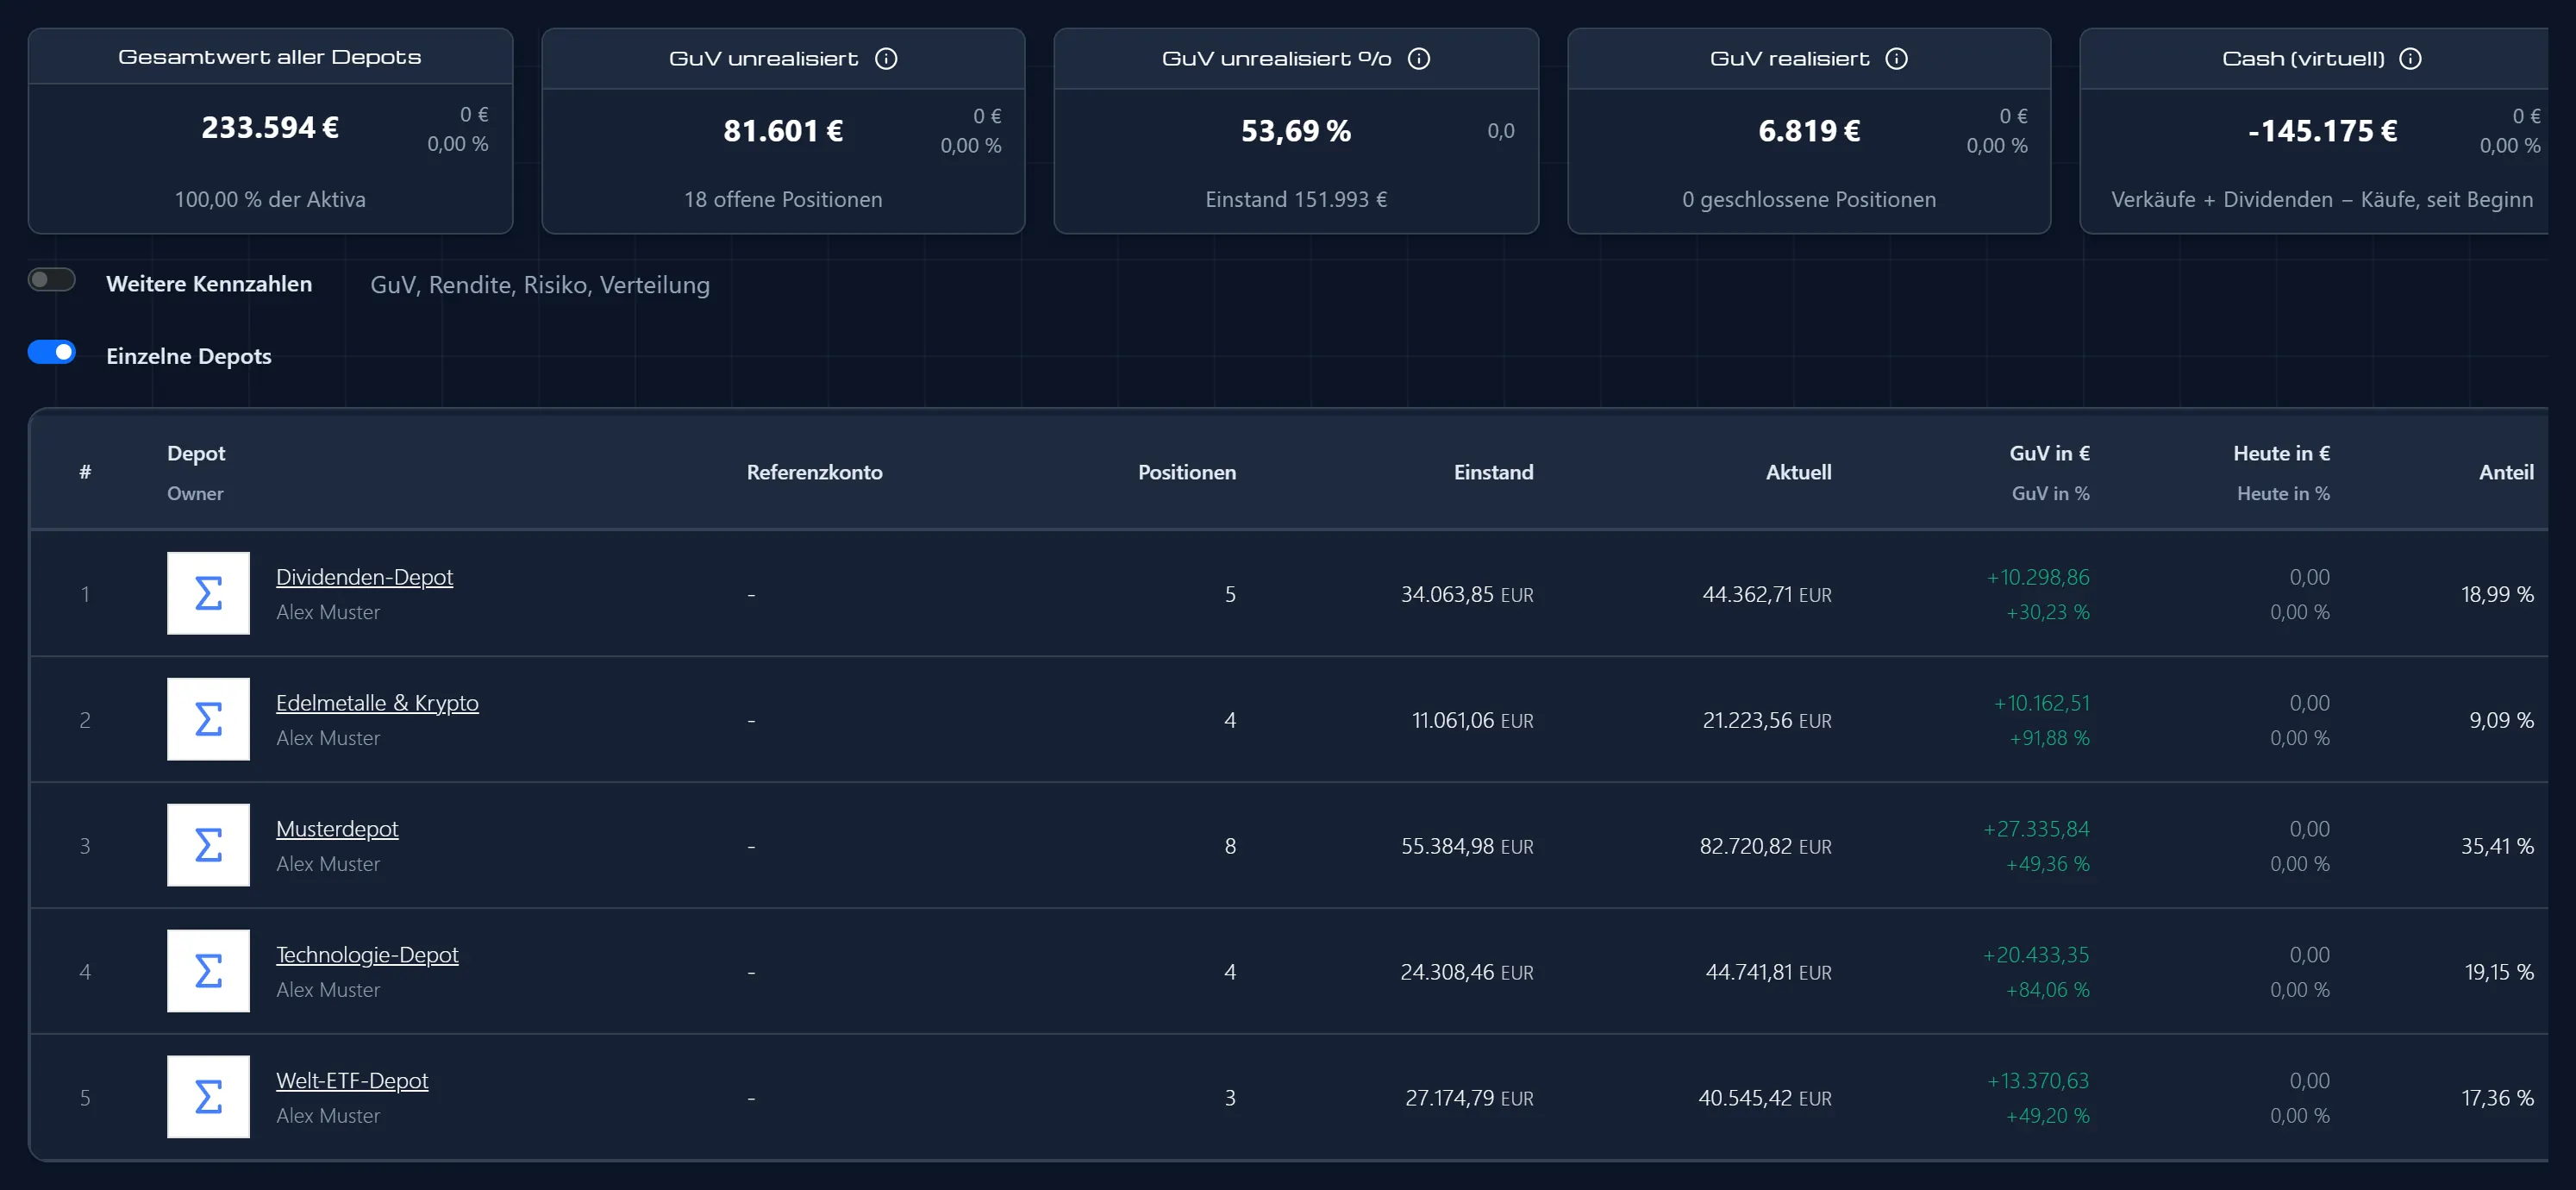This screenshot has height=1190, width=2576.
Task: Click sigma icon of Edelmetalle & Krypto
Action: point(208,719)
